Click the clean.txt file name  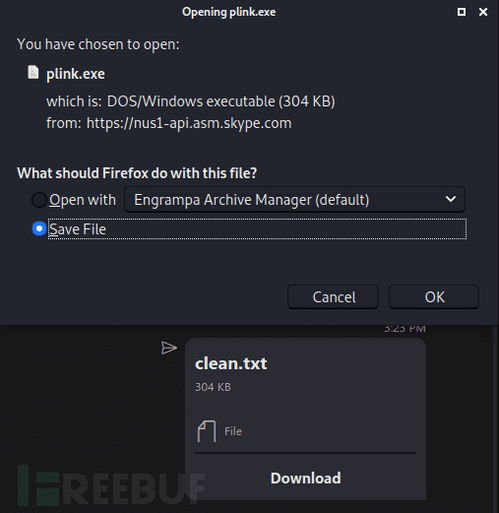coord(231,363)
